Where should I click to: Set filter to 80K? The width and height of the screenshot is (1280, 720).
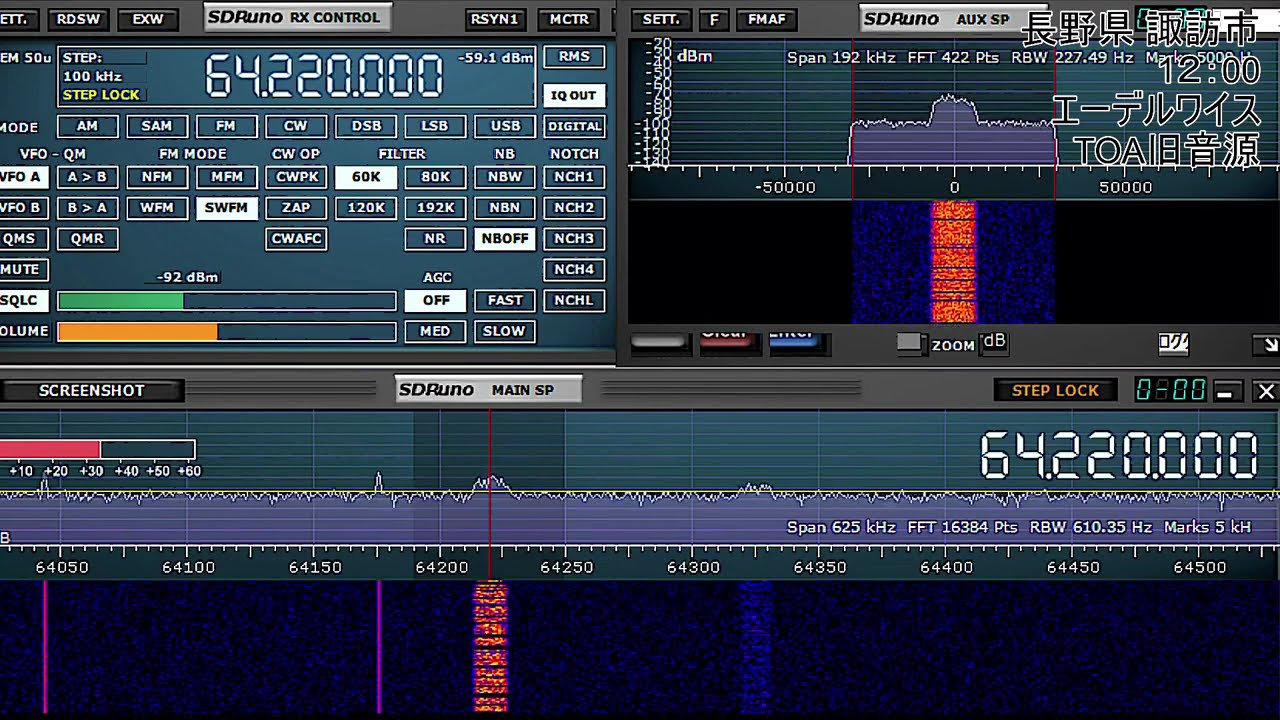435,177
